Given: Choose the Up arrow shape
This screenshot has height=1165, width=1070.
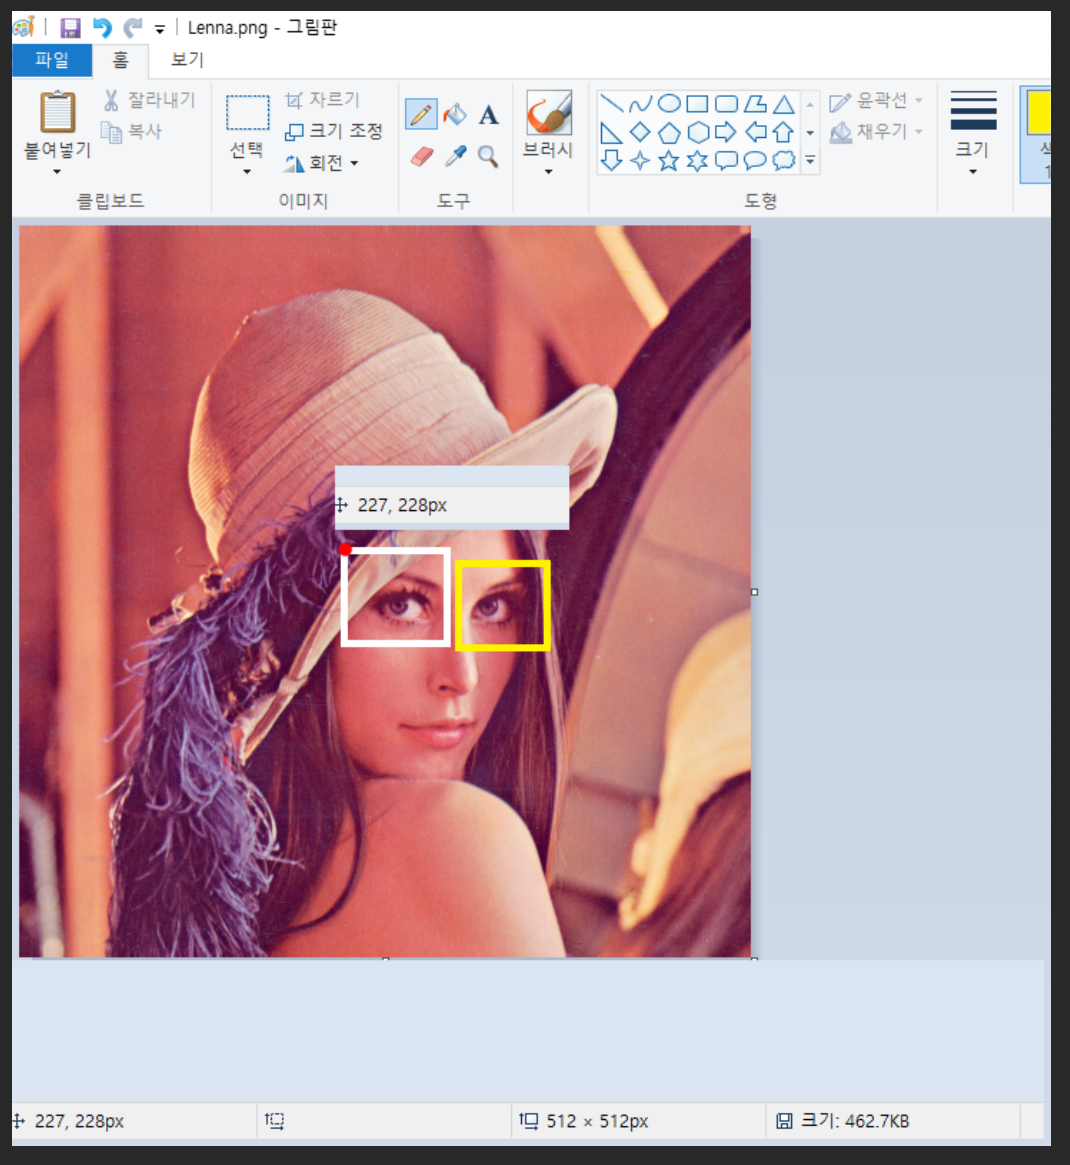Looking at the screenshot, I should [x=783, y=133].
